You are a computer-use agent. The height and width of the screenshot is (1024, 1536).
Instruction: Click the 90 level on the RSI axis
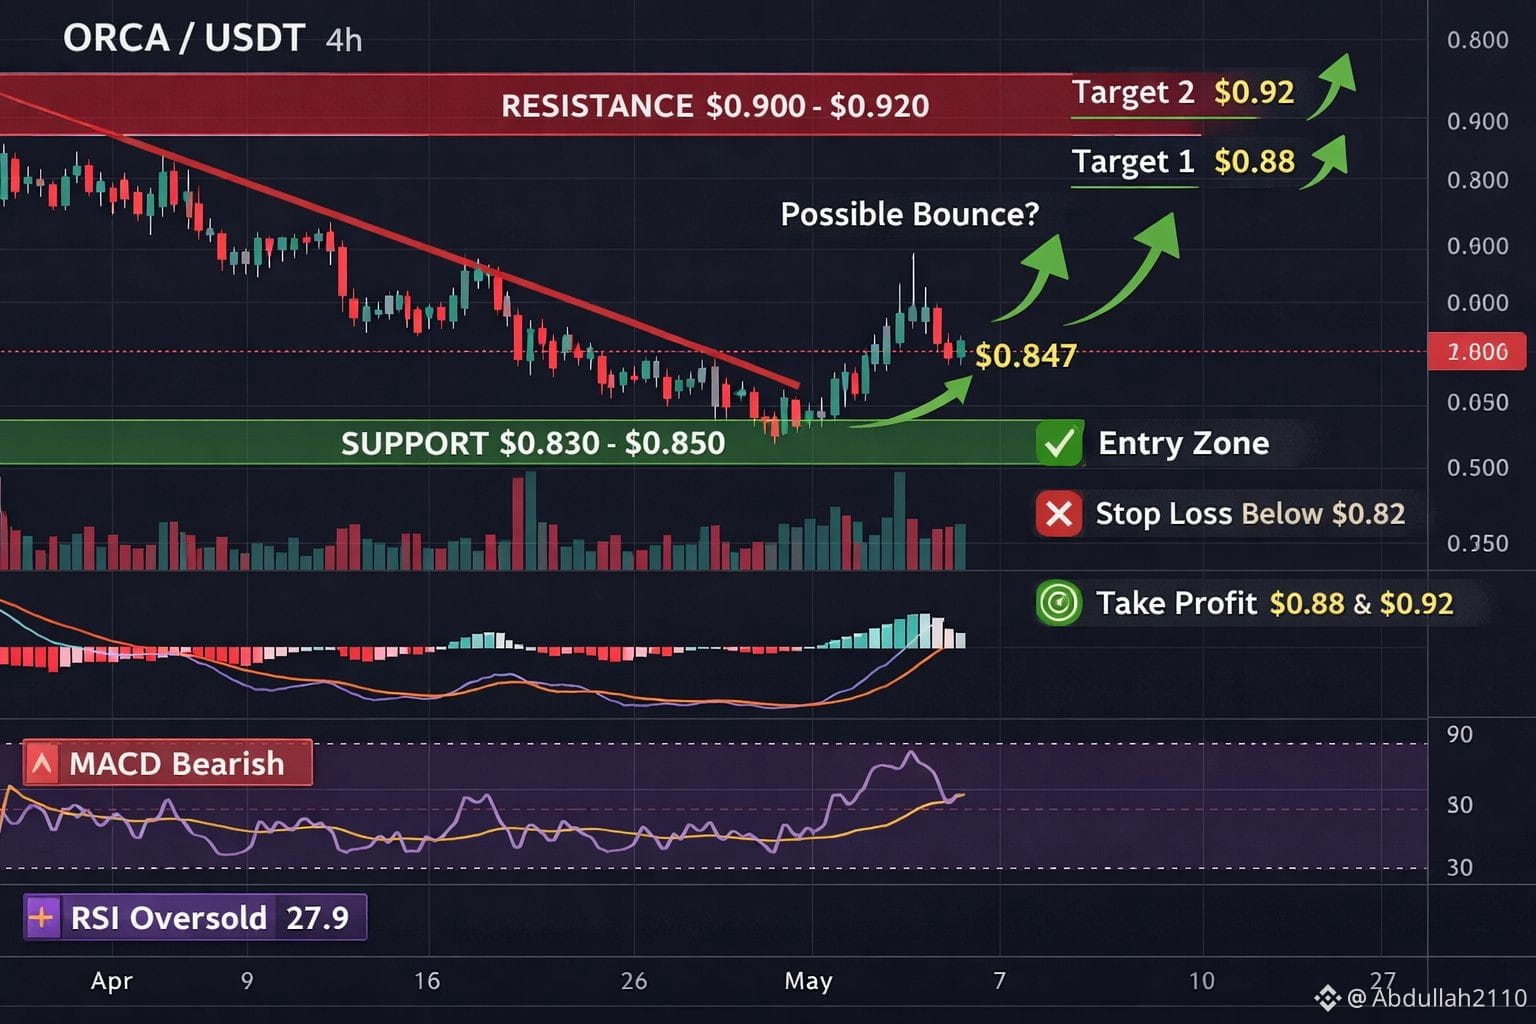click(x=1460, y=734)
